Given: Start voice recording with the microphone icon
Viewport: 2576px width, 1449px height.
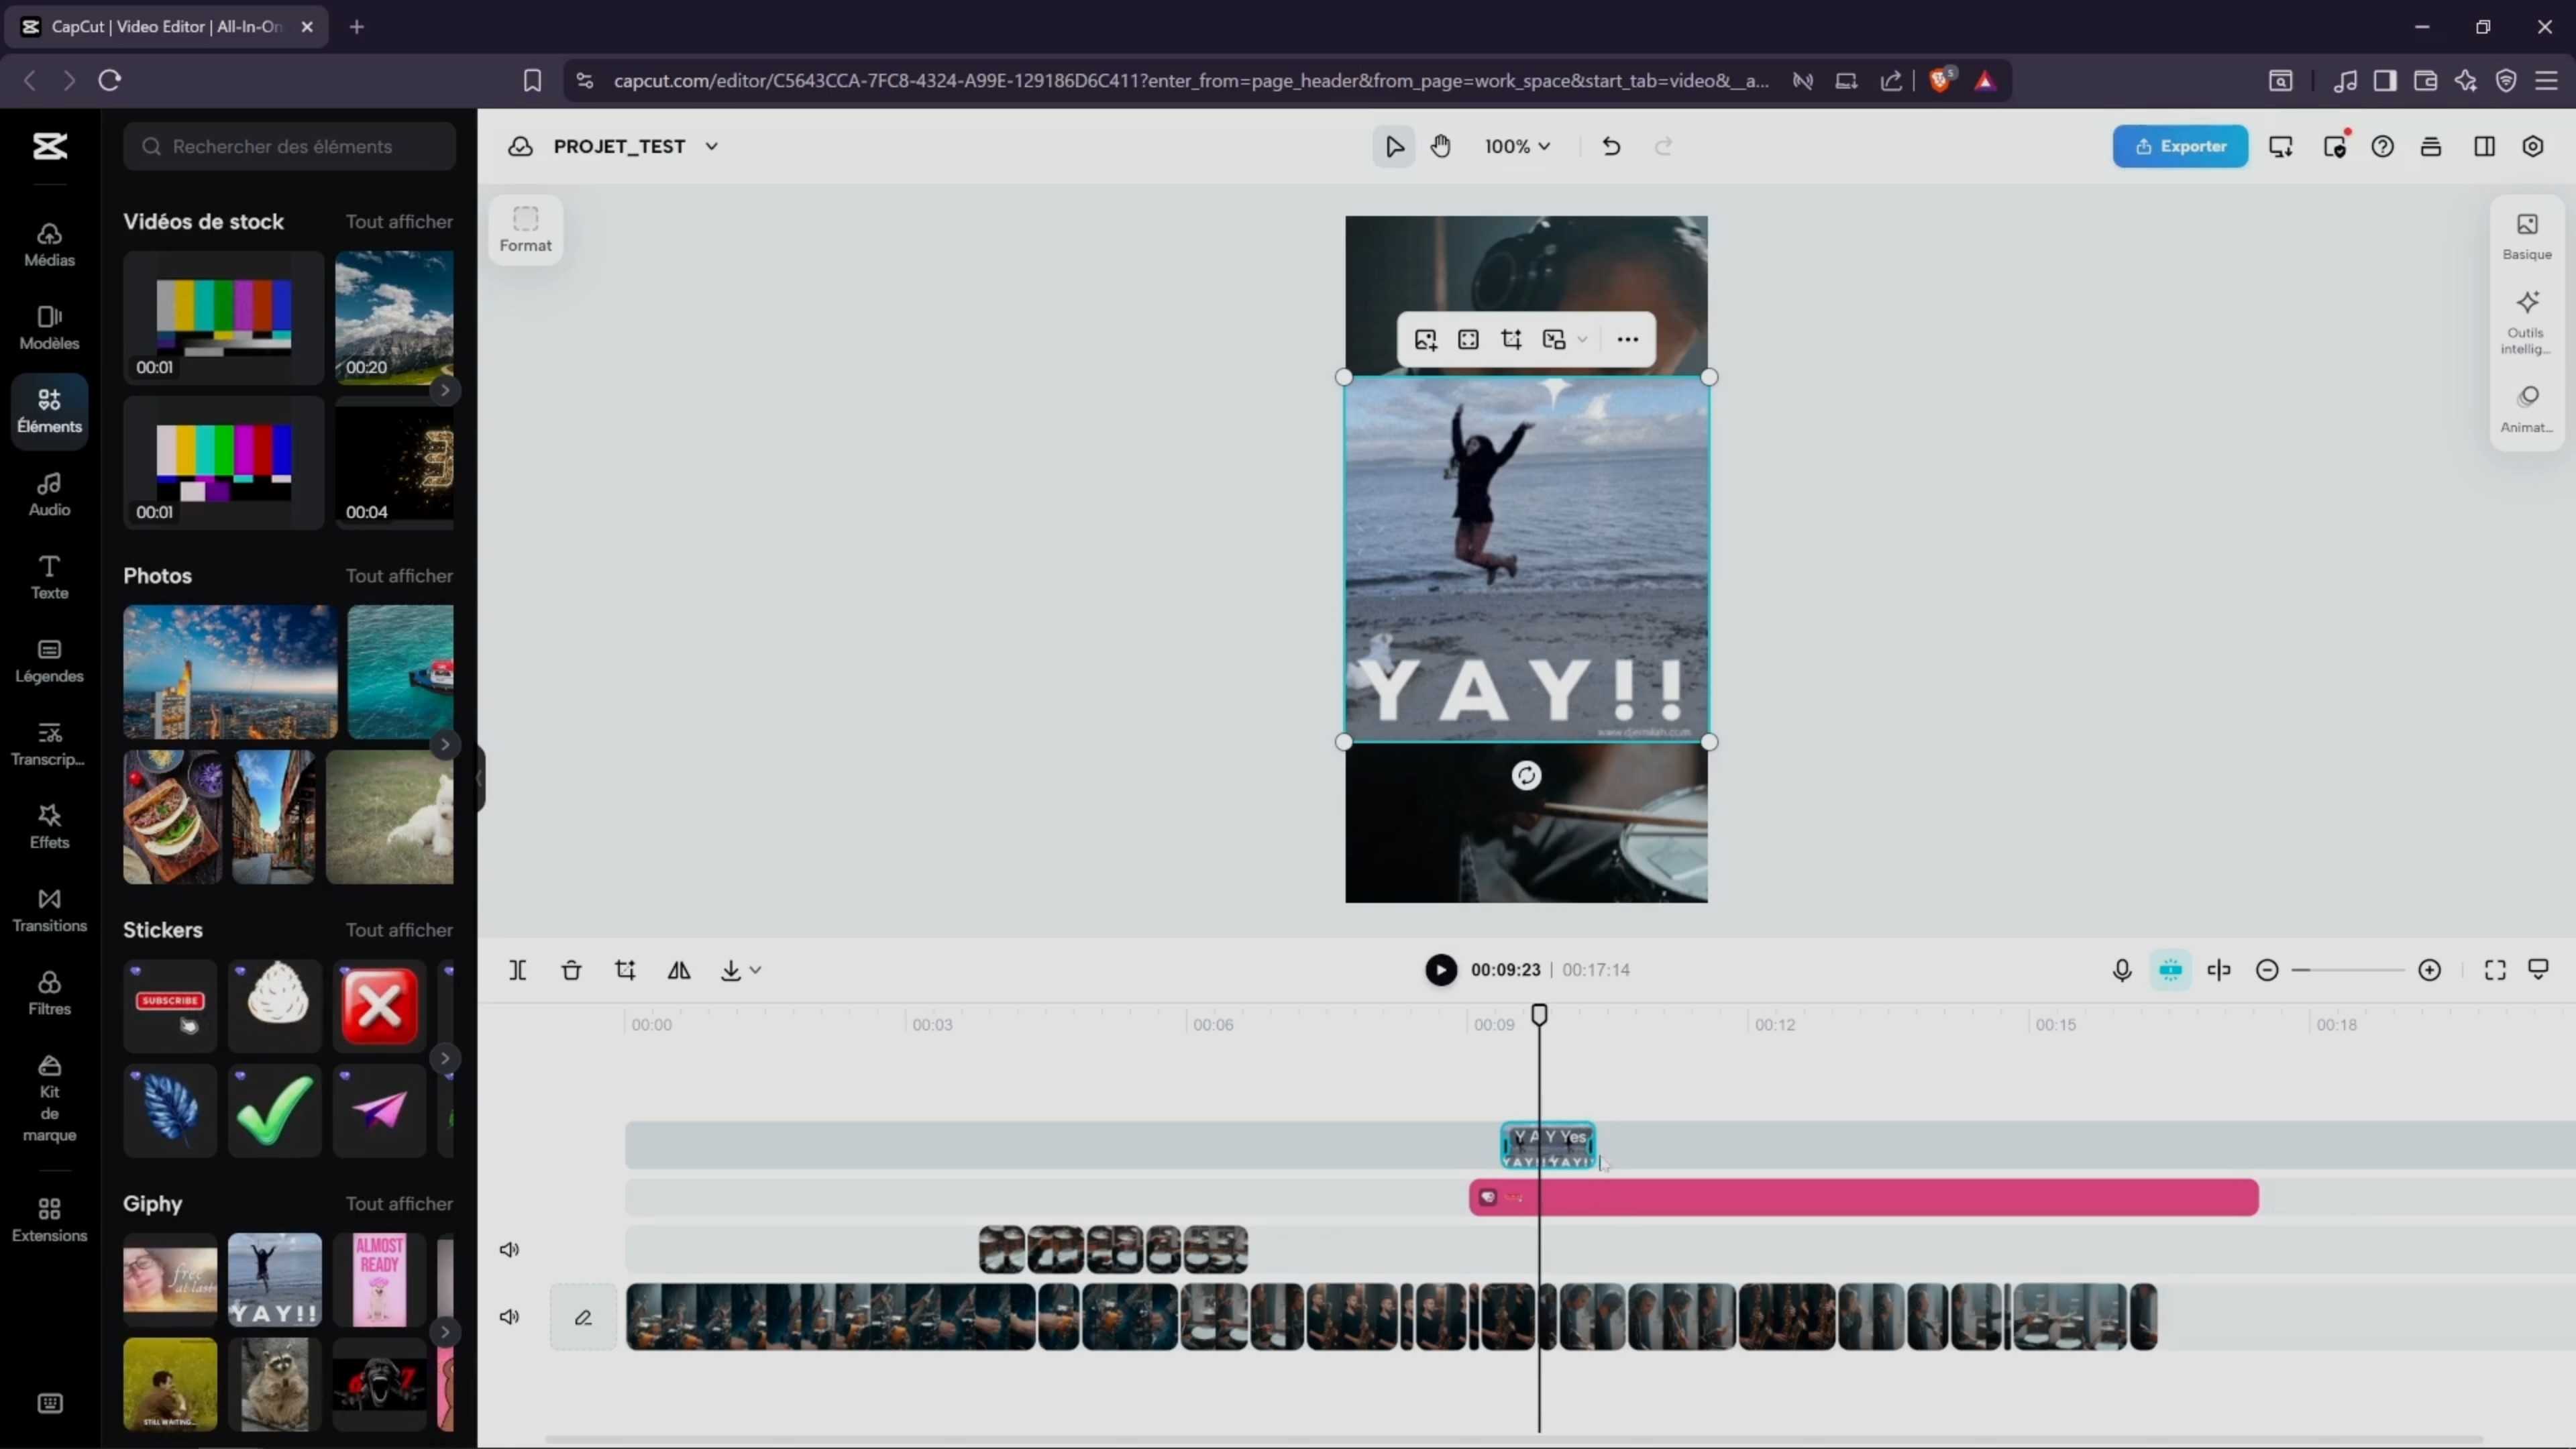Looking at the screenshot, I should 2122,970.
